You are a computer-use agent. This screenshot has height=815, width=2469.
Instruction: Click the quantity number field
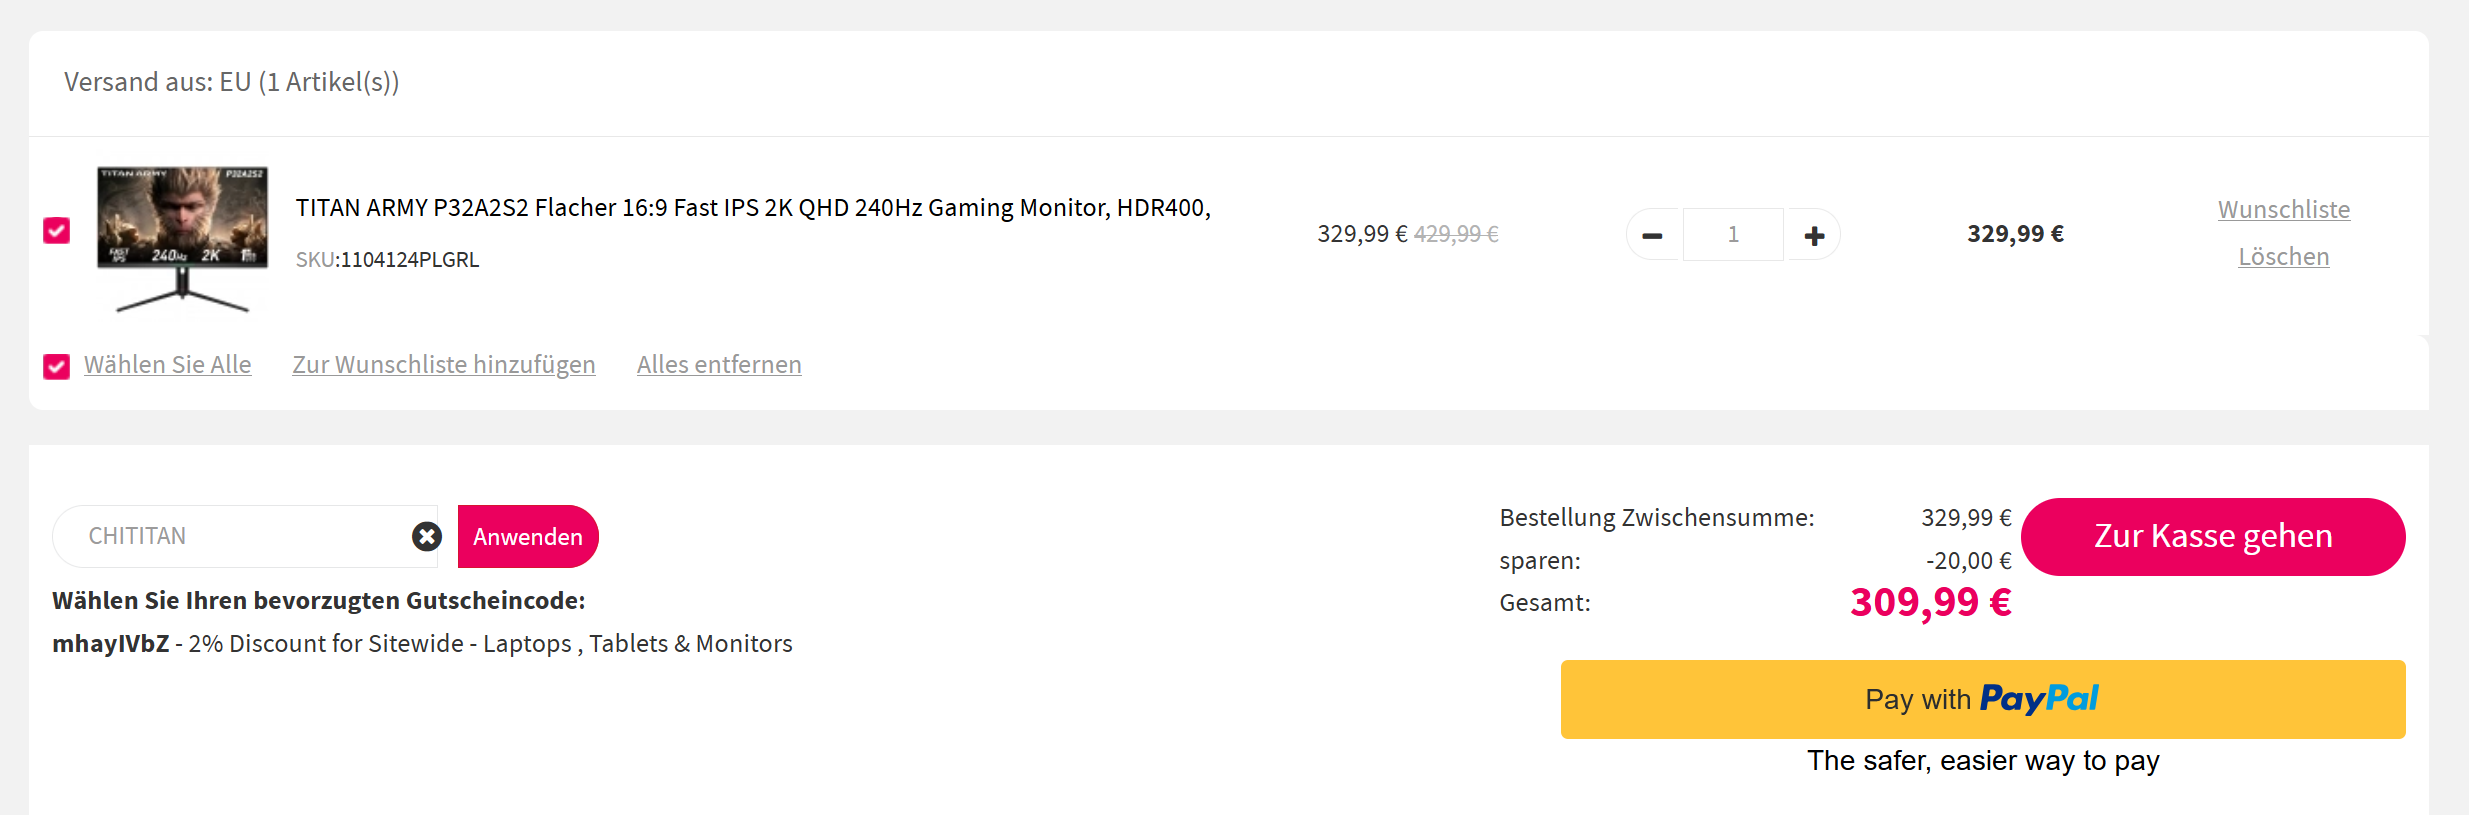[x=1733, y=235]
